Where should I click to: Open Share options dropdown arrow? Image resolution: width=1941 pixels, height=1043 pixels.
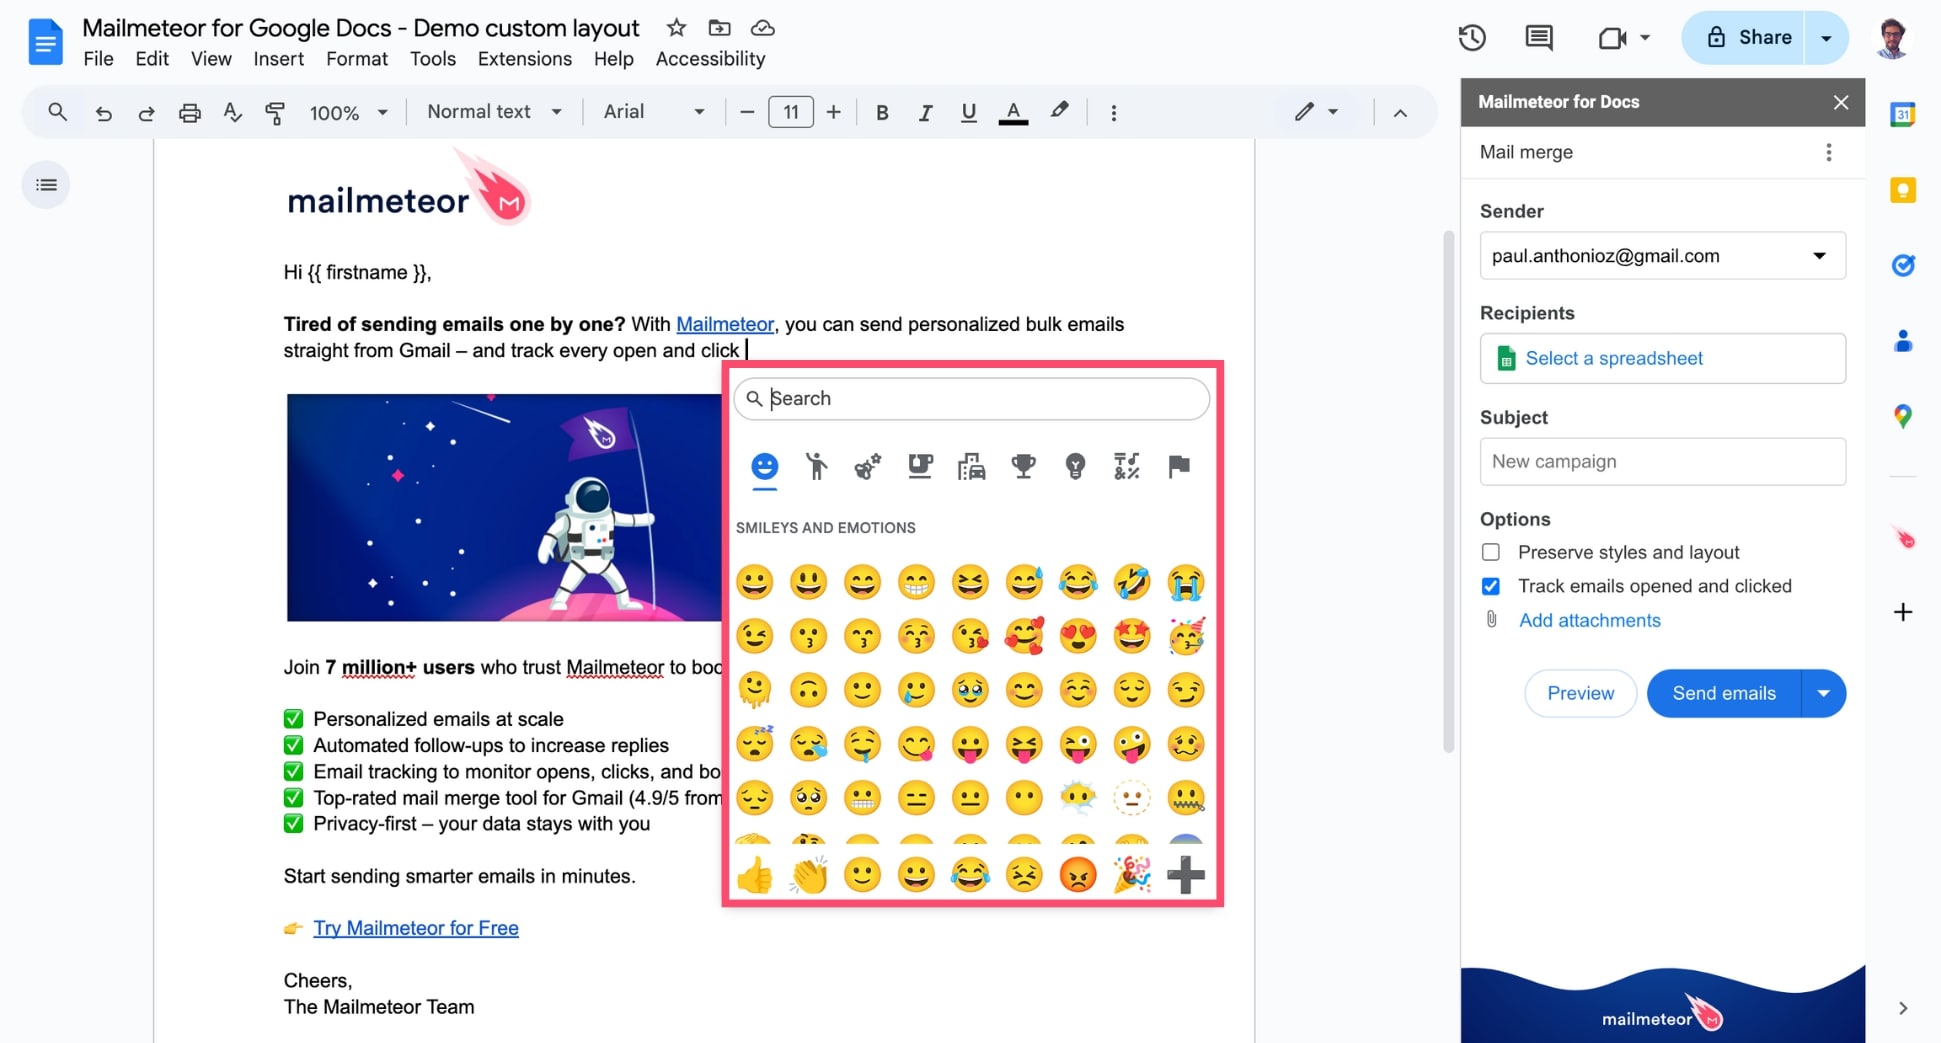(x=1826, y=38)
